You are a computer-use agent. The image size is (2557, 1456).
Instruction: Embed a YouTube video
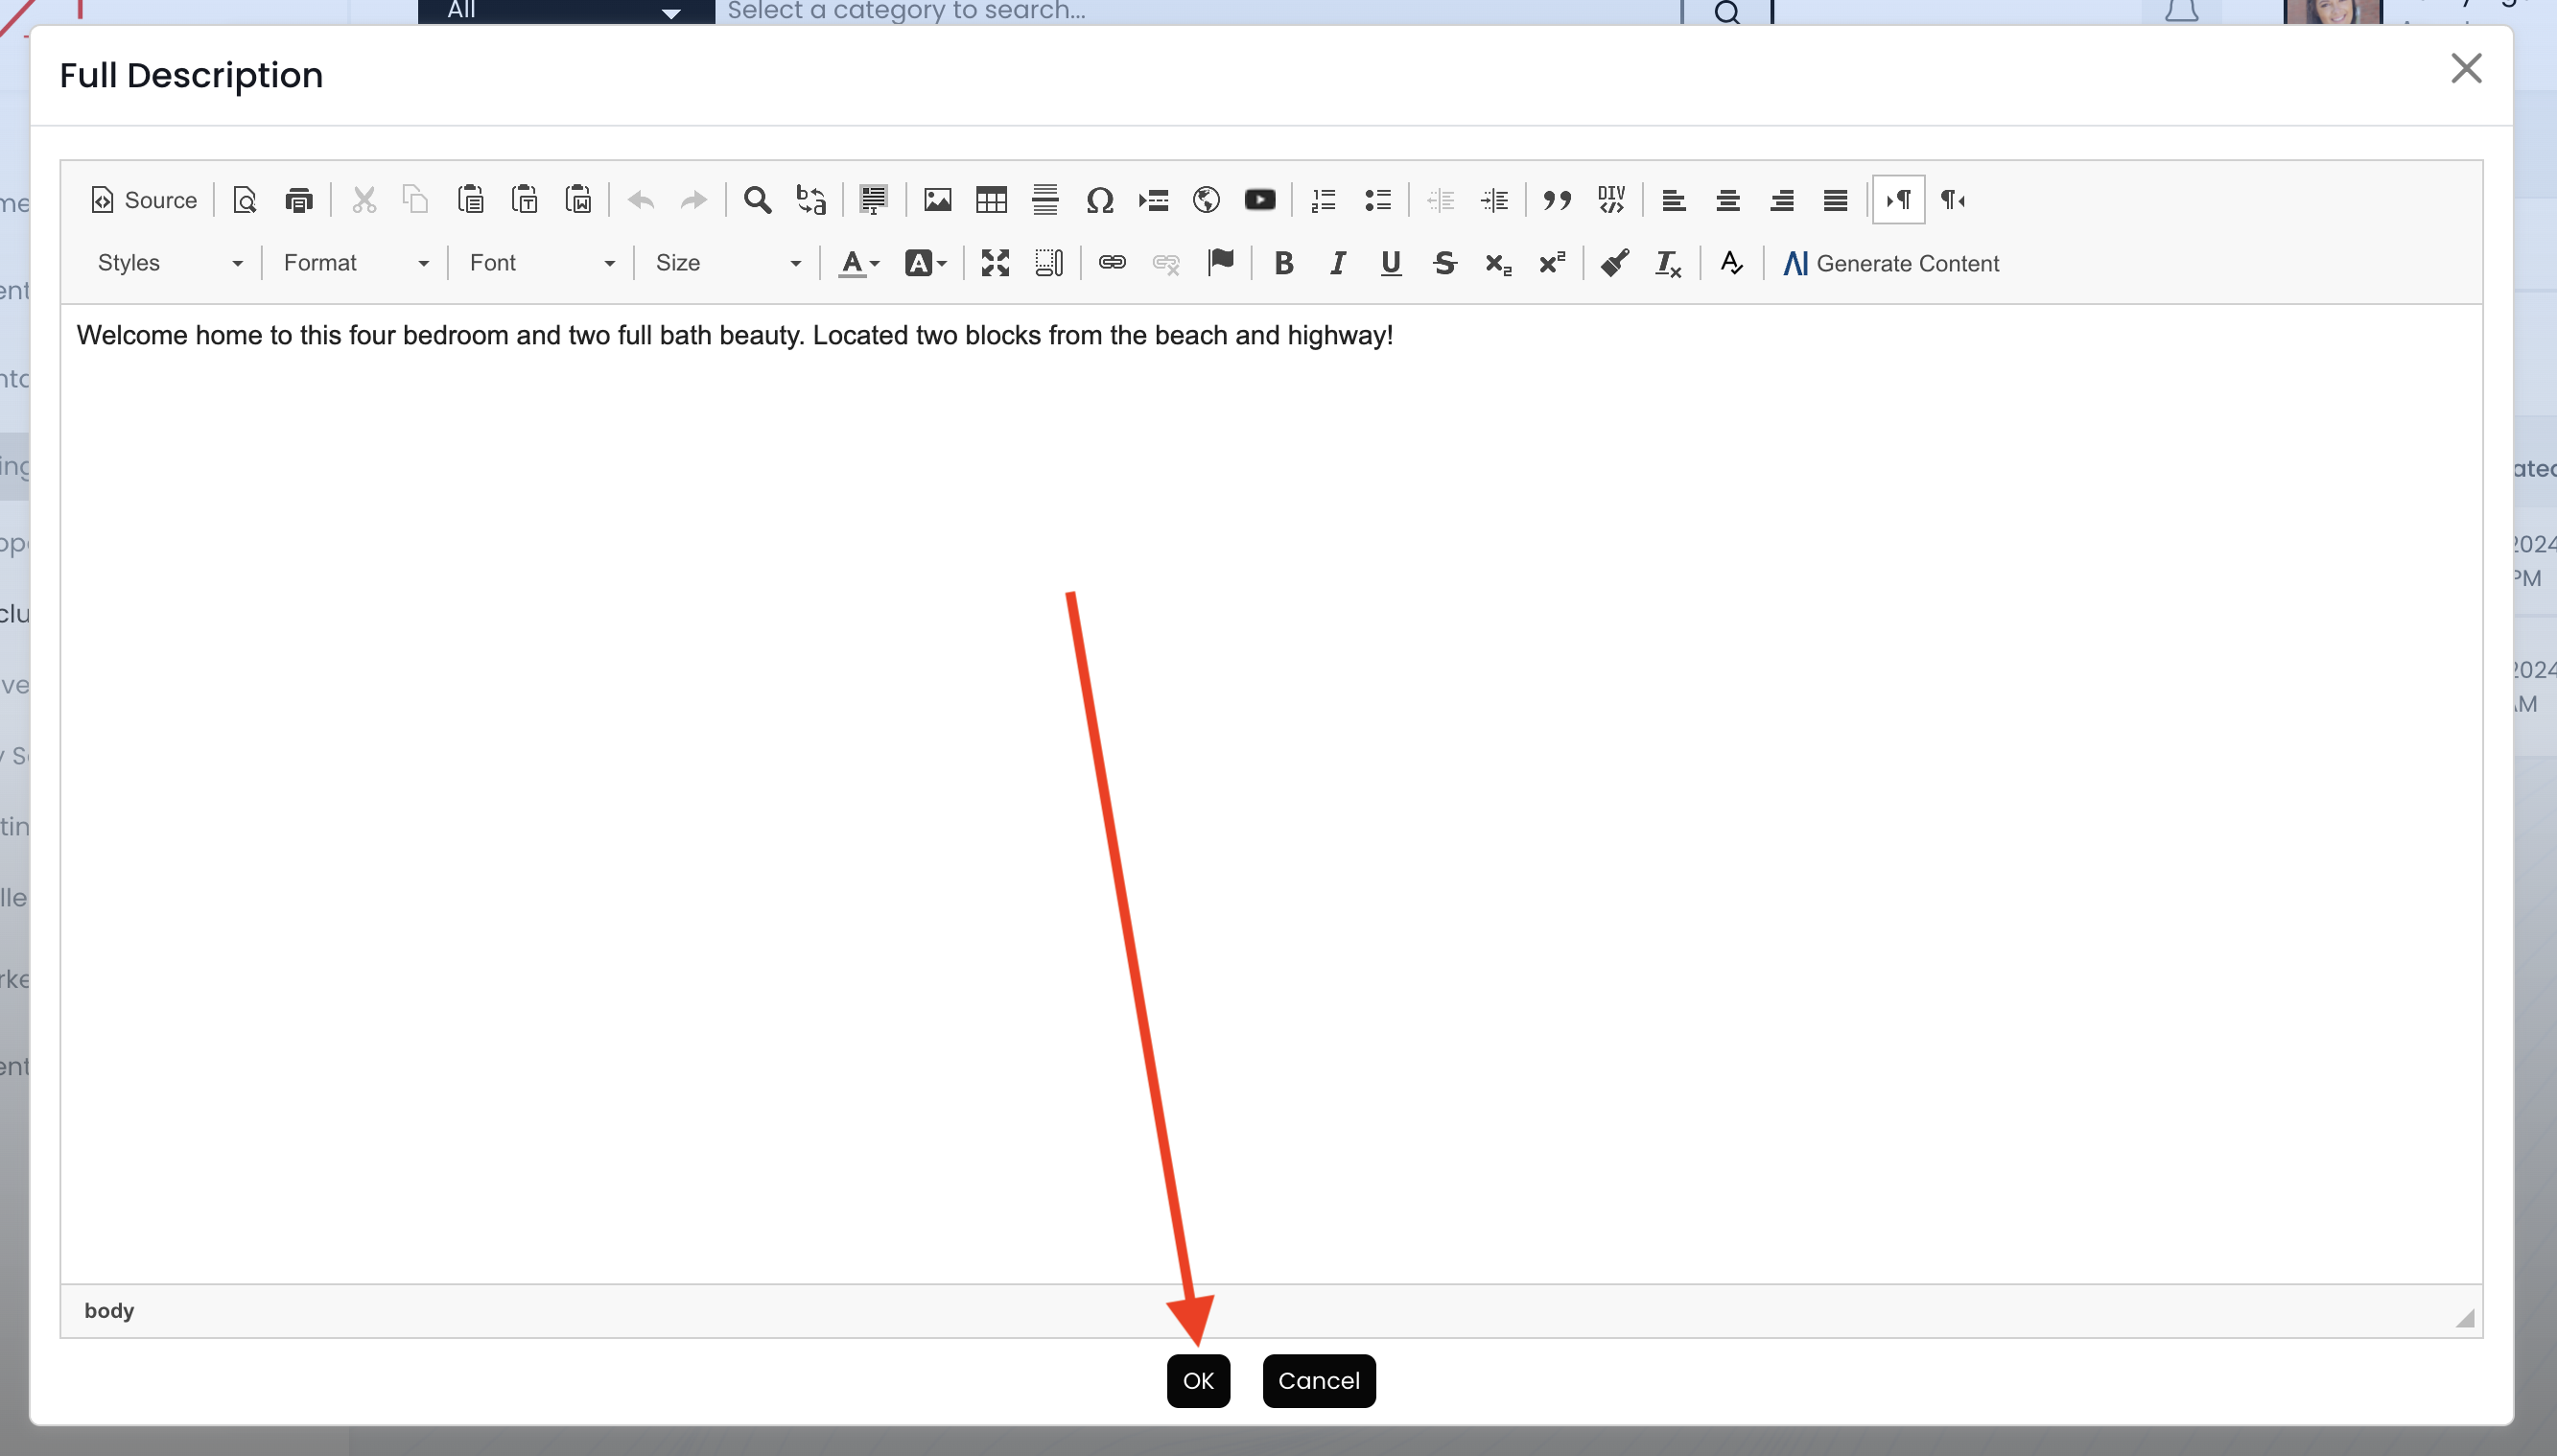(1260, 200)
